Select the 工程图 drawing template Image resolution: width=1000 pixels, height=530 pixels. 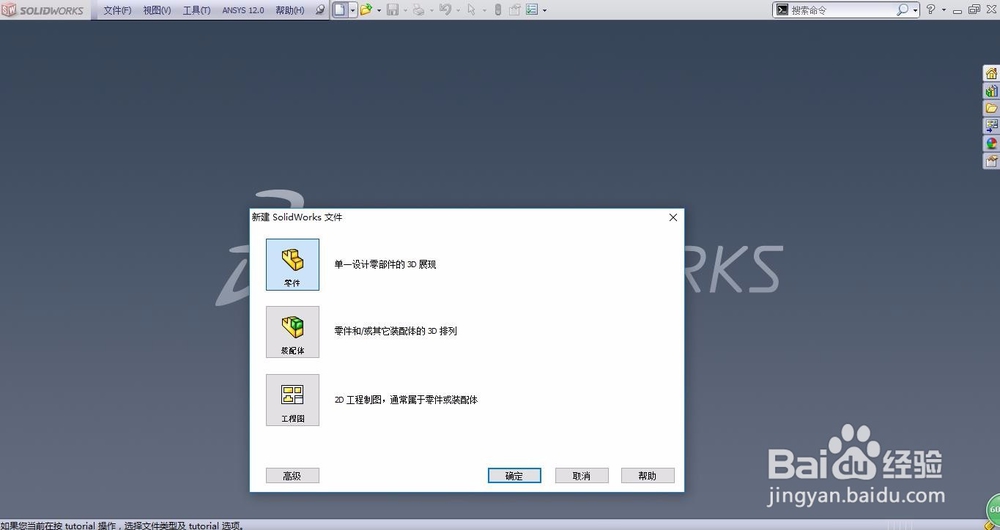click(x=292, y=400)
